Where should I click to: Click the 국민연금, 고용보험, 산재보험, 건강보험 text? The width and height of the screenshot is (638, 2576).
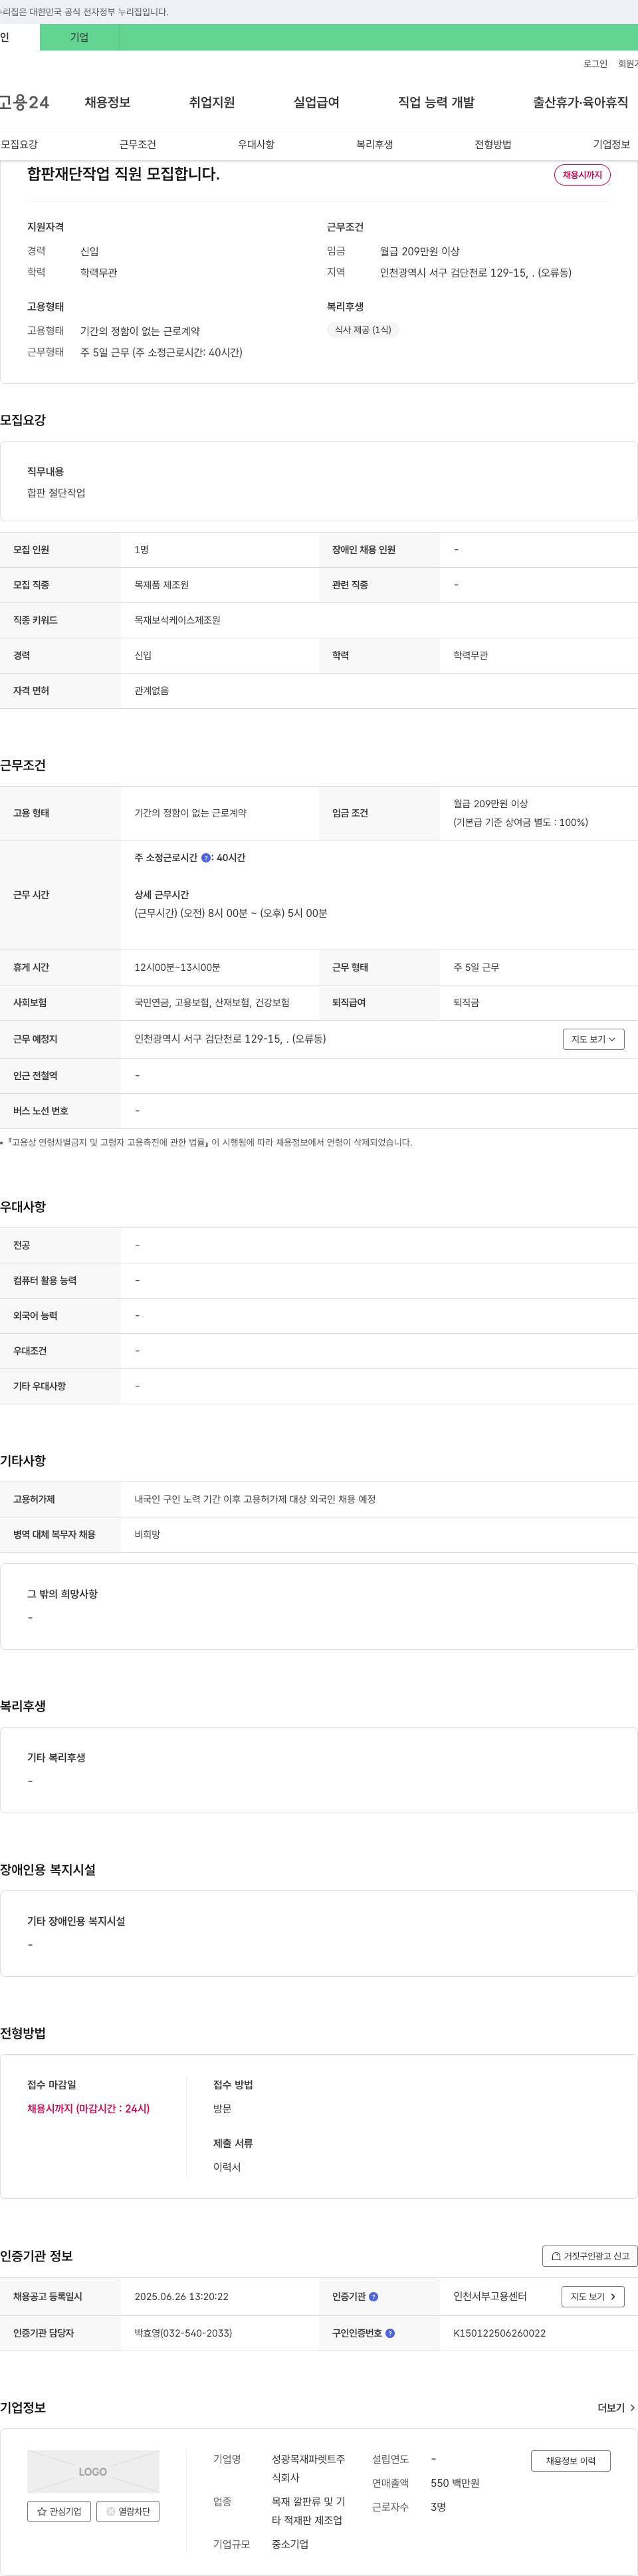pos(212,1002)
